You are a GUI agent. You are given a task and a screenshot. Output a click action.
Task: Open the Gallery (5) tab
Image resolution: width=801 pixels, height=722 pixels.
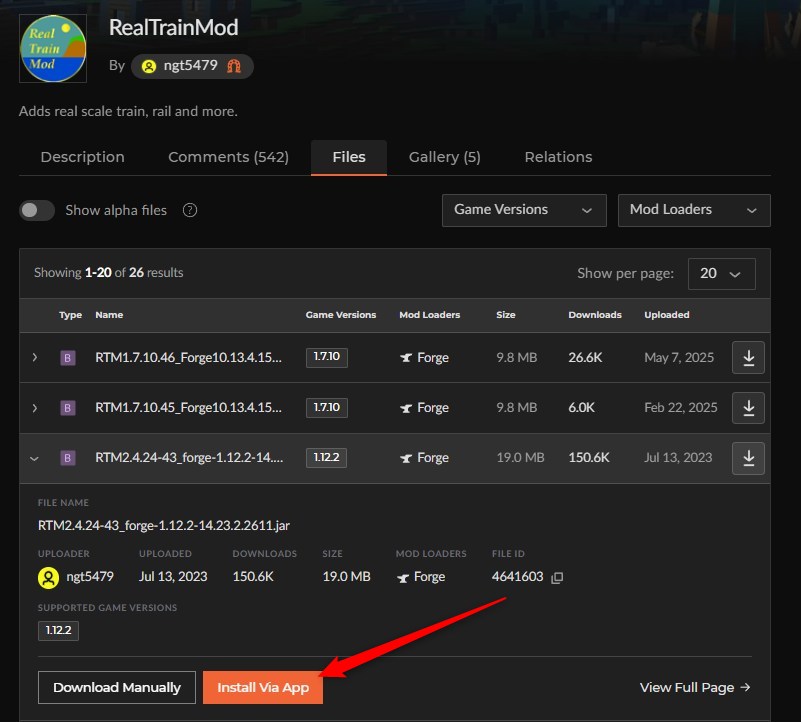click(x=444, y=157)
